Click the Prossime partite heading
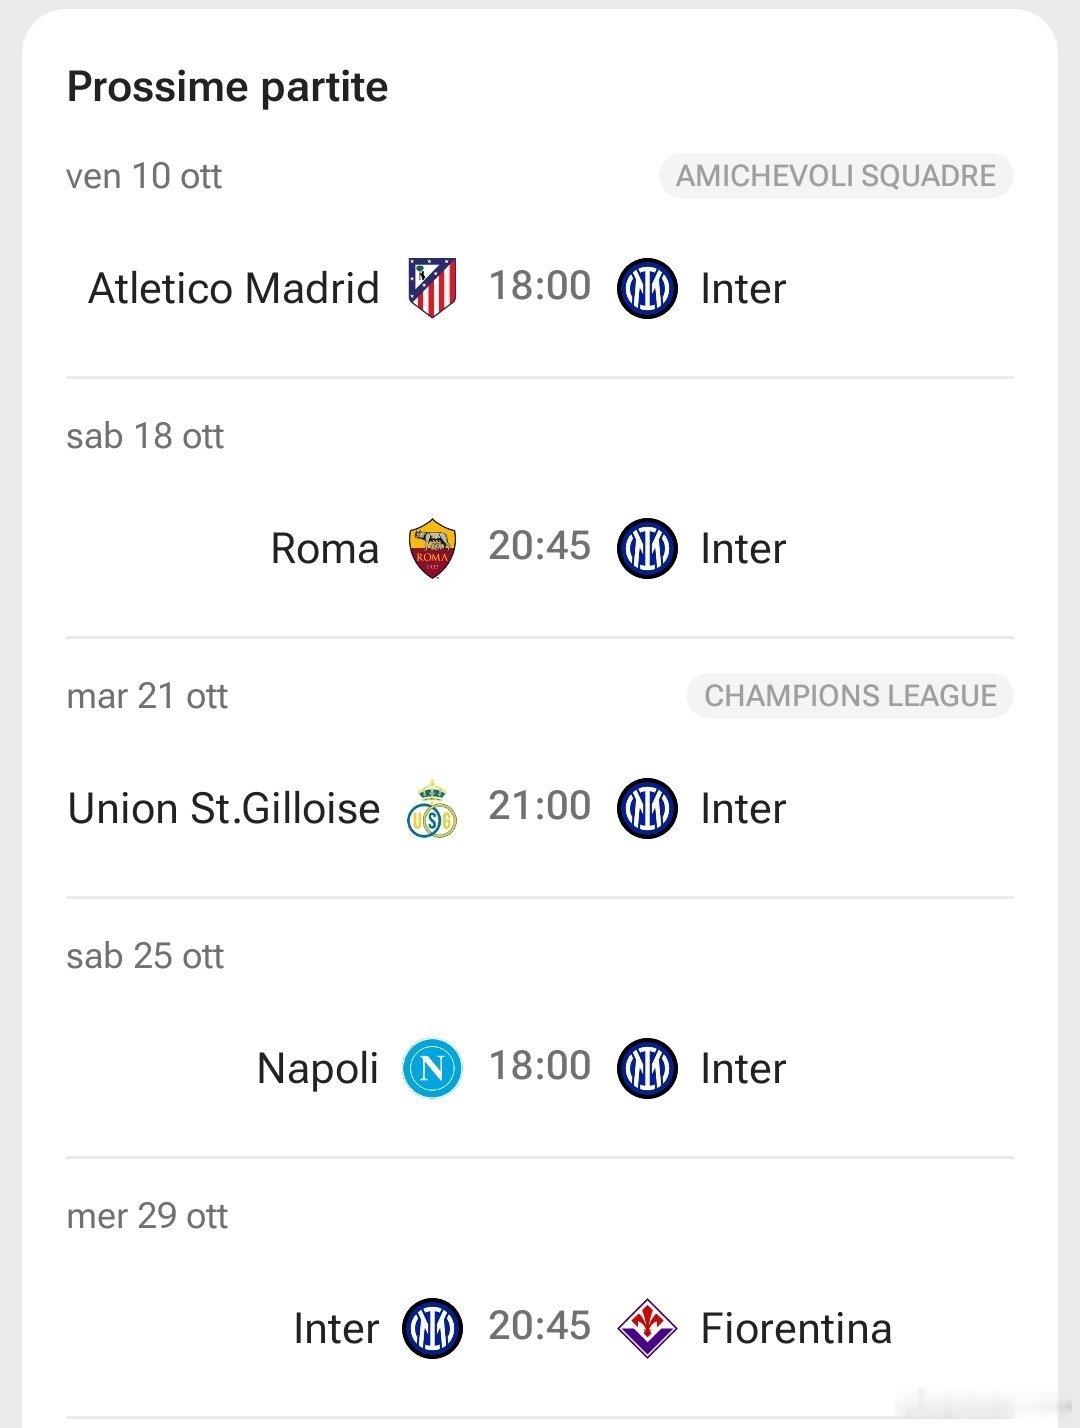1080x1428 pixels. click(x=227, y=87)
